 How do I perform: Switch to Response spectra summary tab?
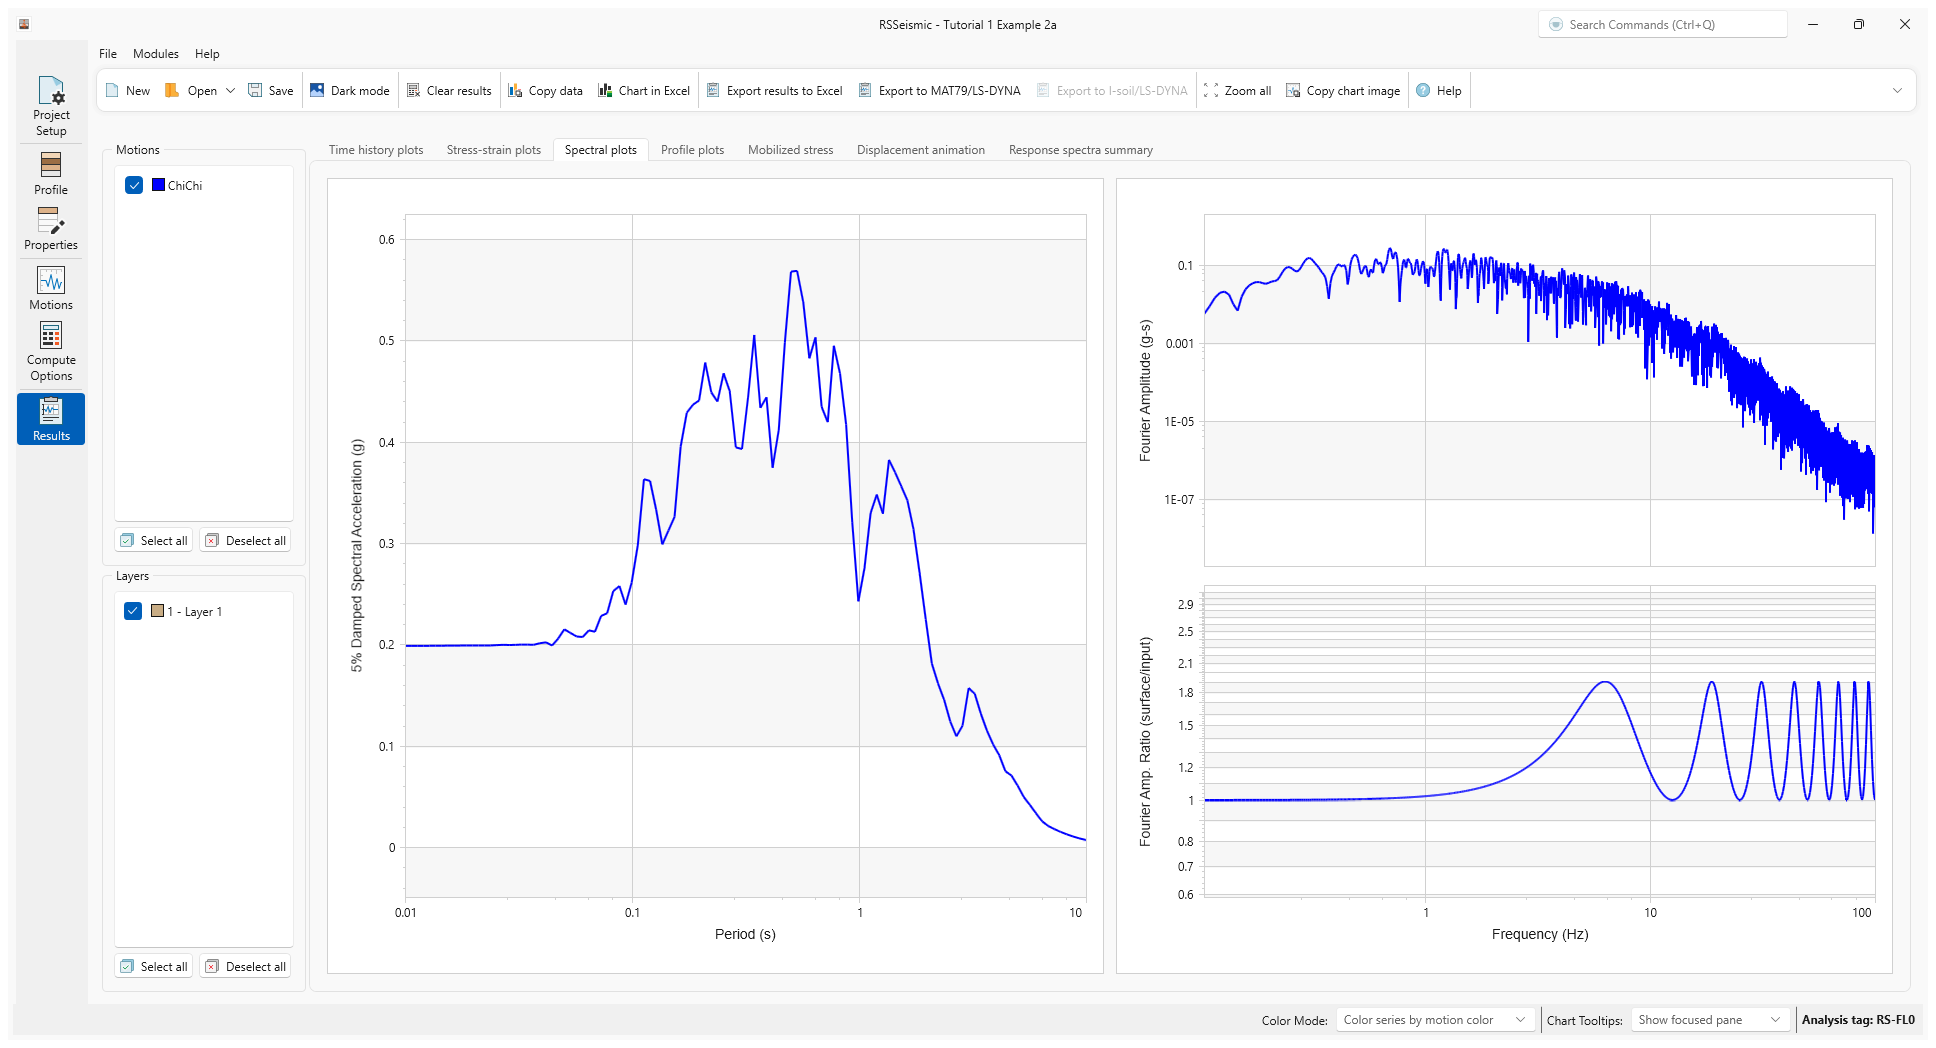pyautogui.click(x=1081, y=150)
